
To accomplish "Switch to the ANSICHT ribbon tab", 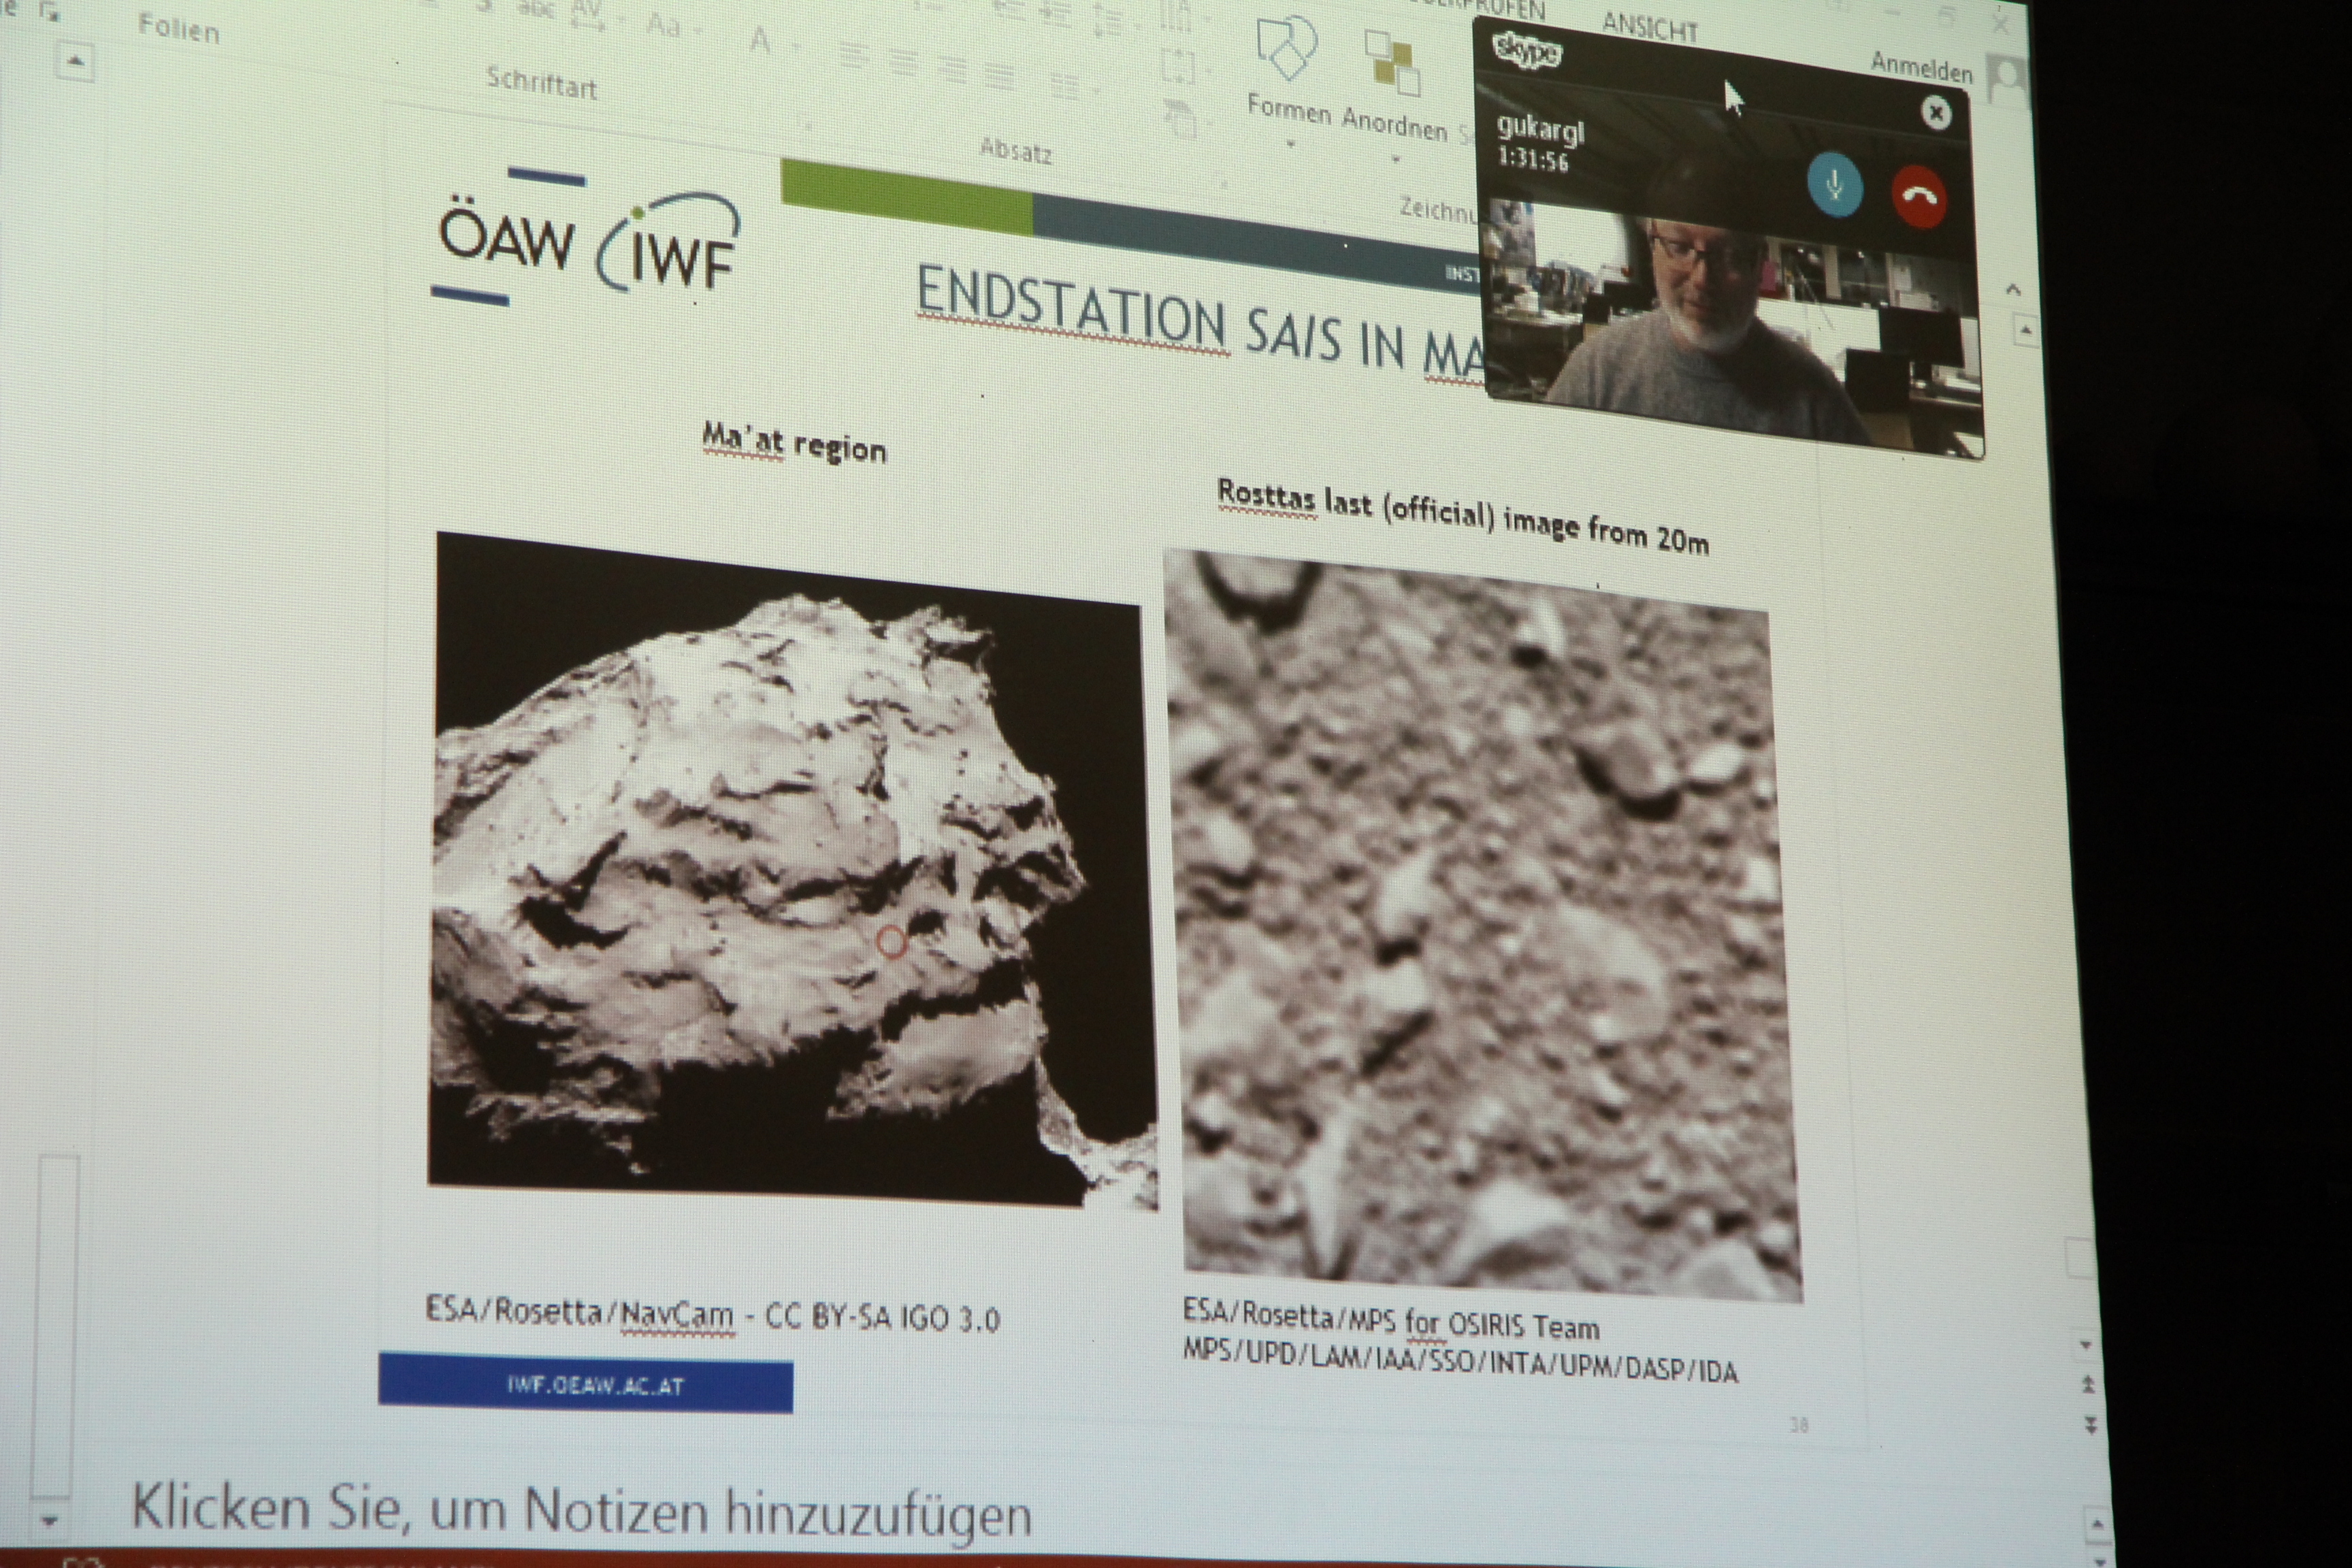I will coord(1650,27).
